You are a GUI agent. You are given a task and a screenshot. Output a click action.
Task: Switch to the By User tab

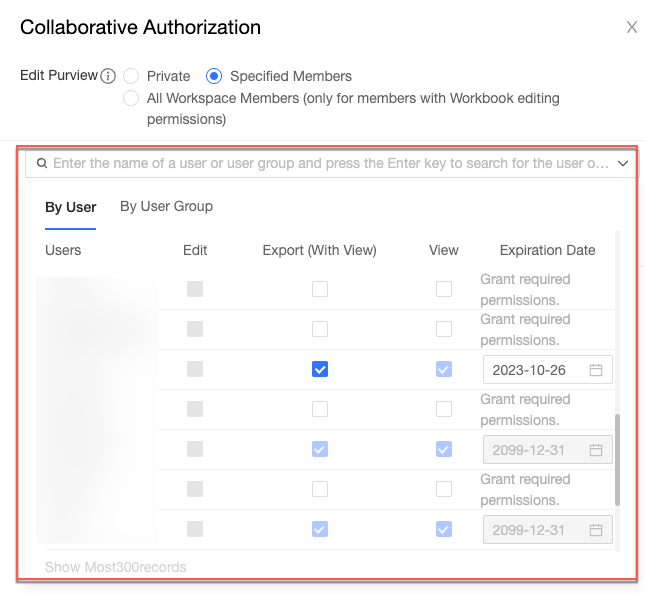[70, 207]
